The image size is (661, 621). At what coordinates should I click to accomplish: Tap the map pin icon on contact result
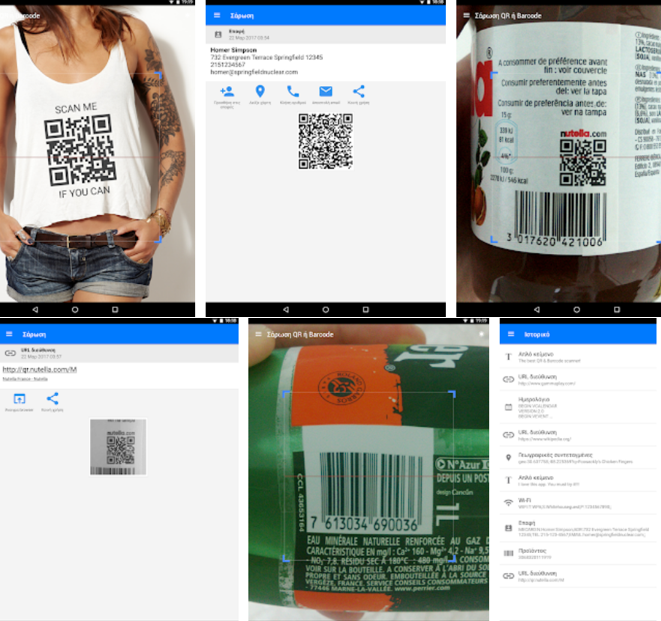(260, 91)
